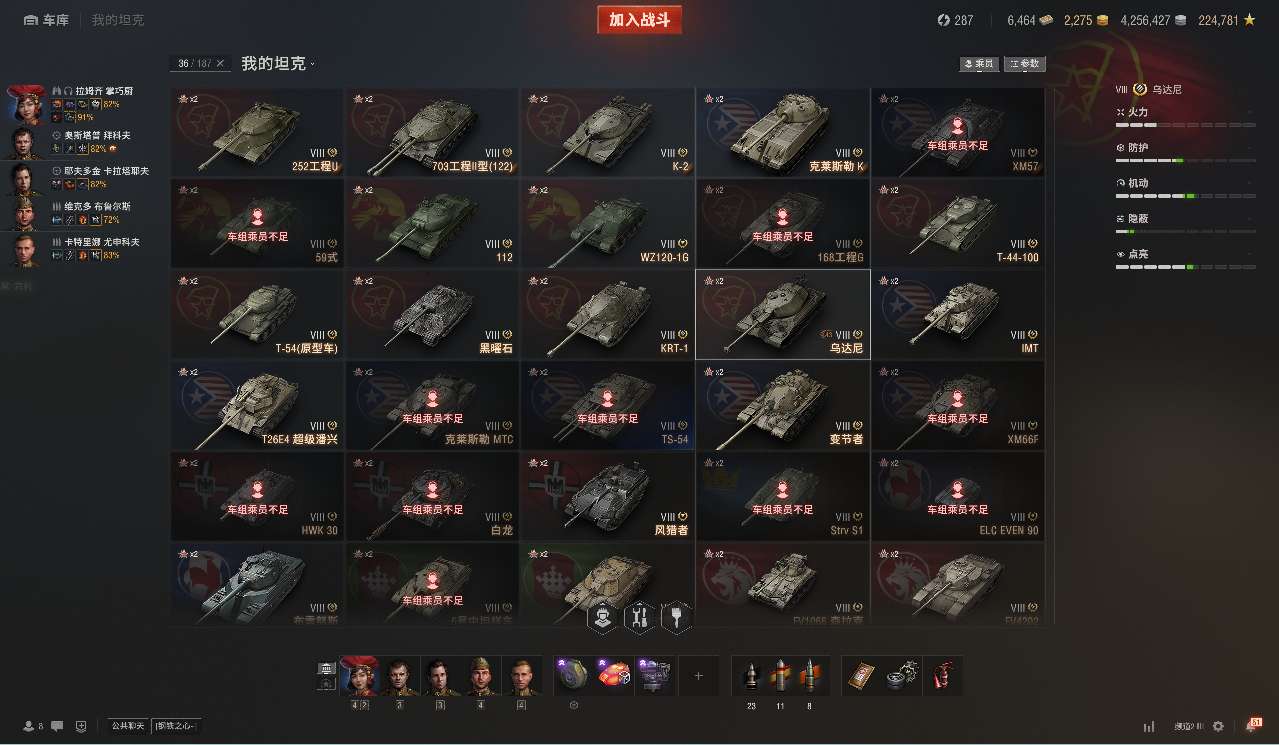This screenshot has height=745, width=1279.
Task: Clear the 36/137 tank filter
Action: pos(220,63)
